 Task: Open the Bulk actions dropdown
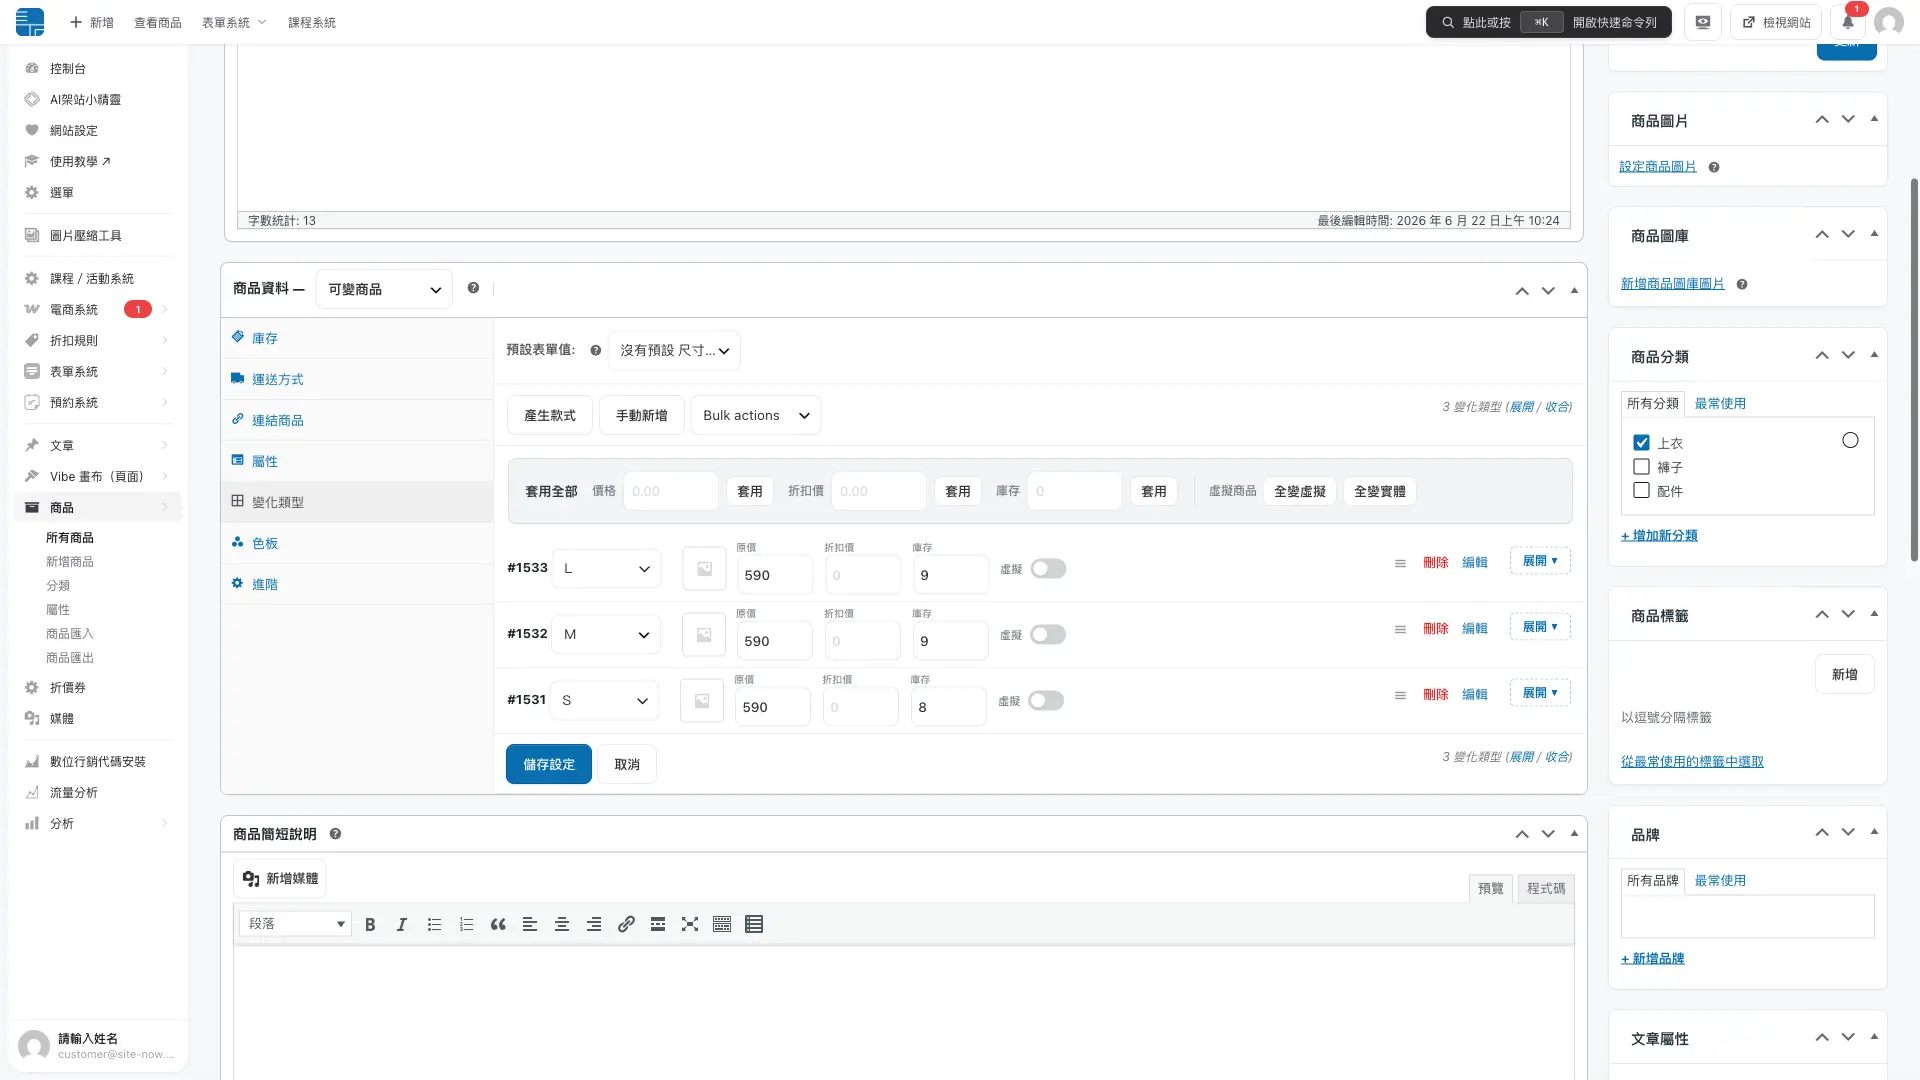tap(756, 415)
